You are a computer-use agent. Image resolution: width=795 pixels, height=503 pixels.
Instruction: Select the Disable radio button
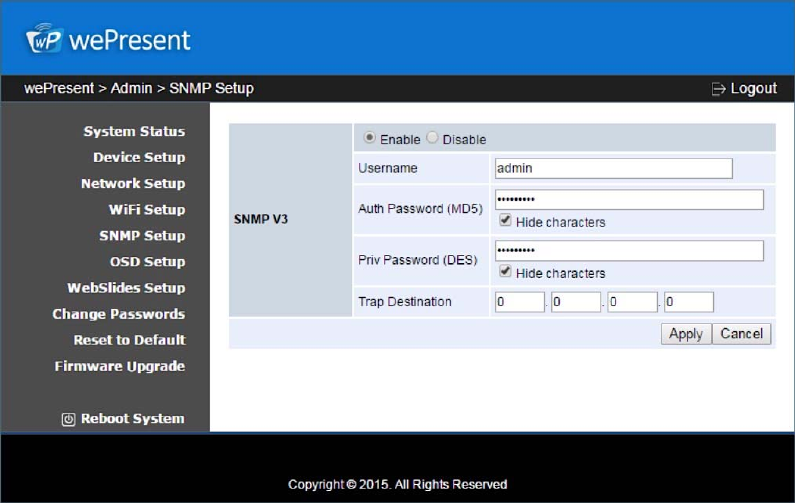(432, 138)
